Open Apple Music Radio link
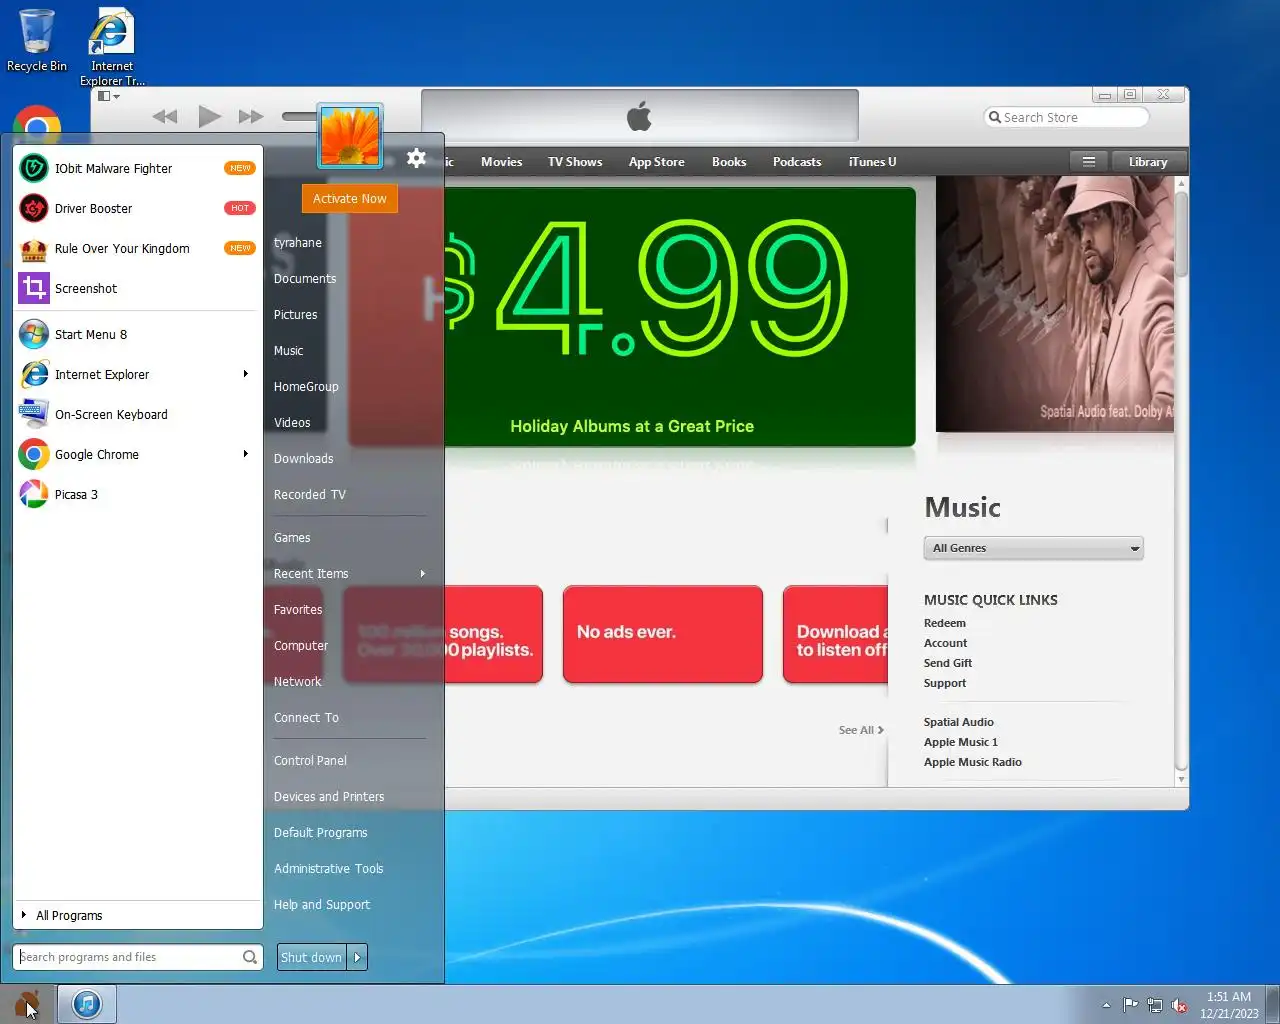This screenshot has height=1024, width=1280. tap(973, 762)
